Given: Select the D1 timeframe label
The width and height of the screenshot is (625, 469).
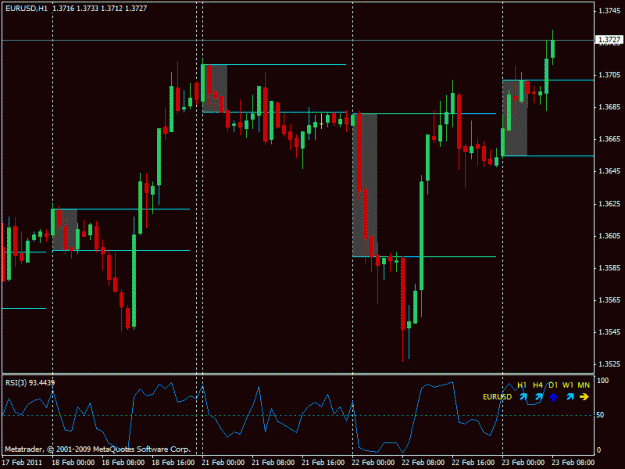Looking at the screenshot, I should pos(553,385).
